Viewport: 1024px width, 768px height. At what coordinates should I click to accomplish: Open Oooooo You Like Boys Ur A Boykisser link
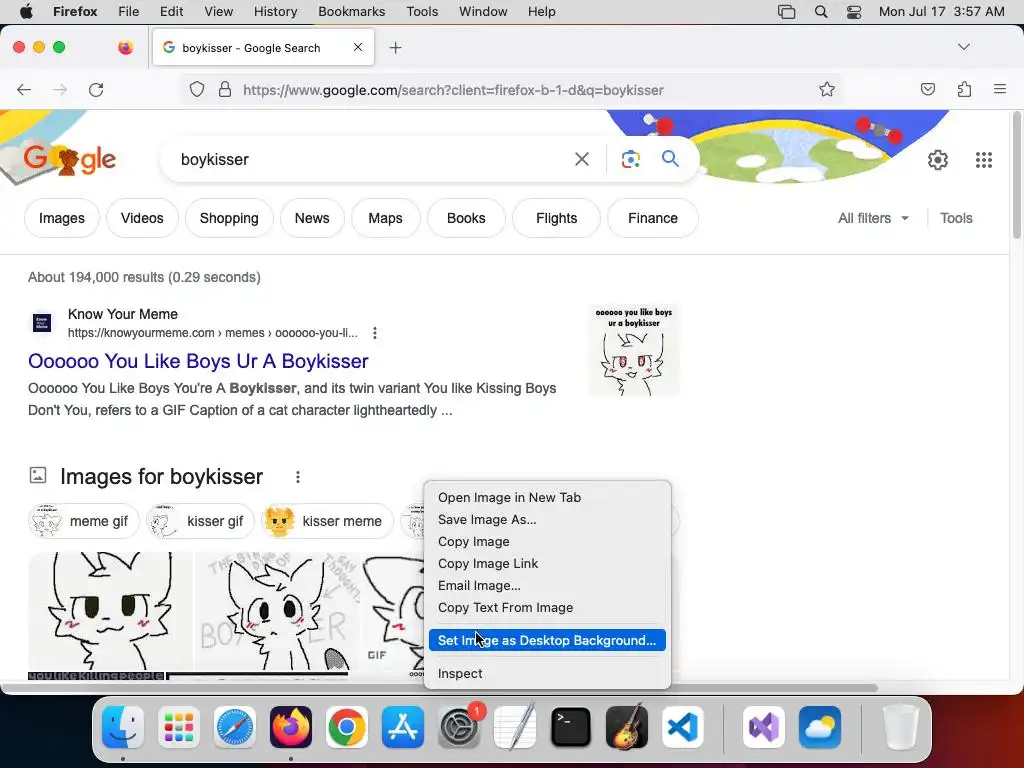(198, 361)
